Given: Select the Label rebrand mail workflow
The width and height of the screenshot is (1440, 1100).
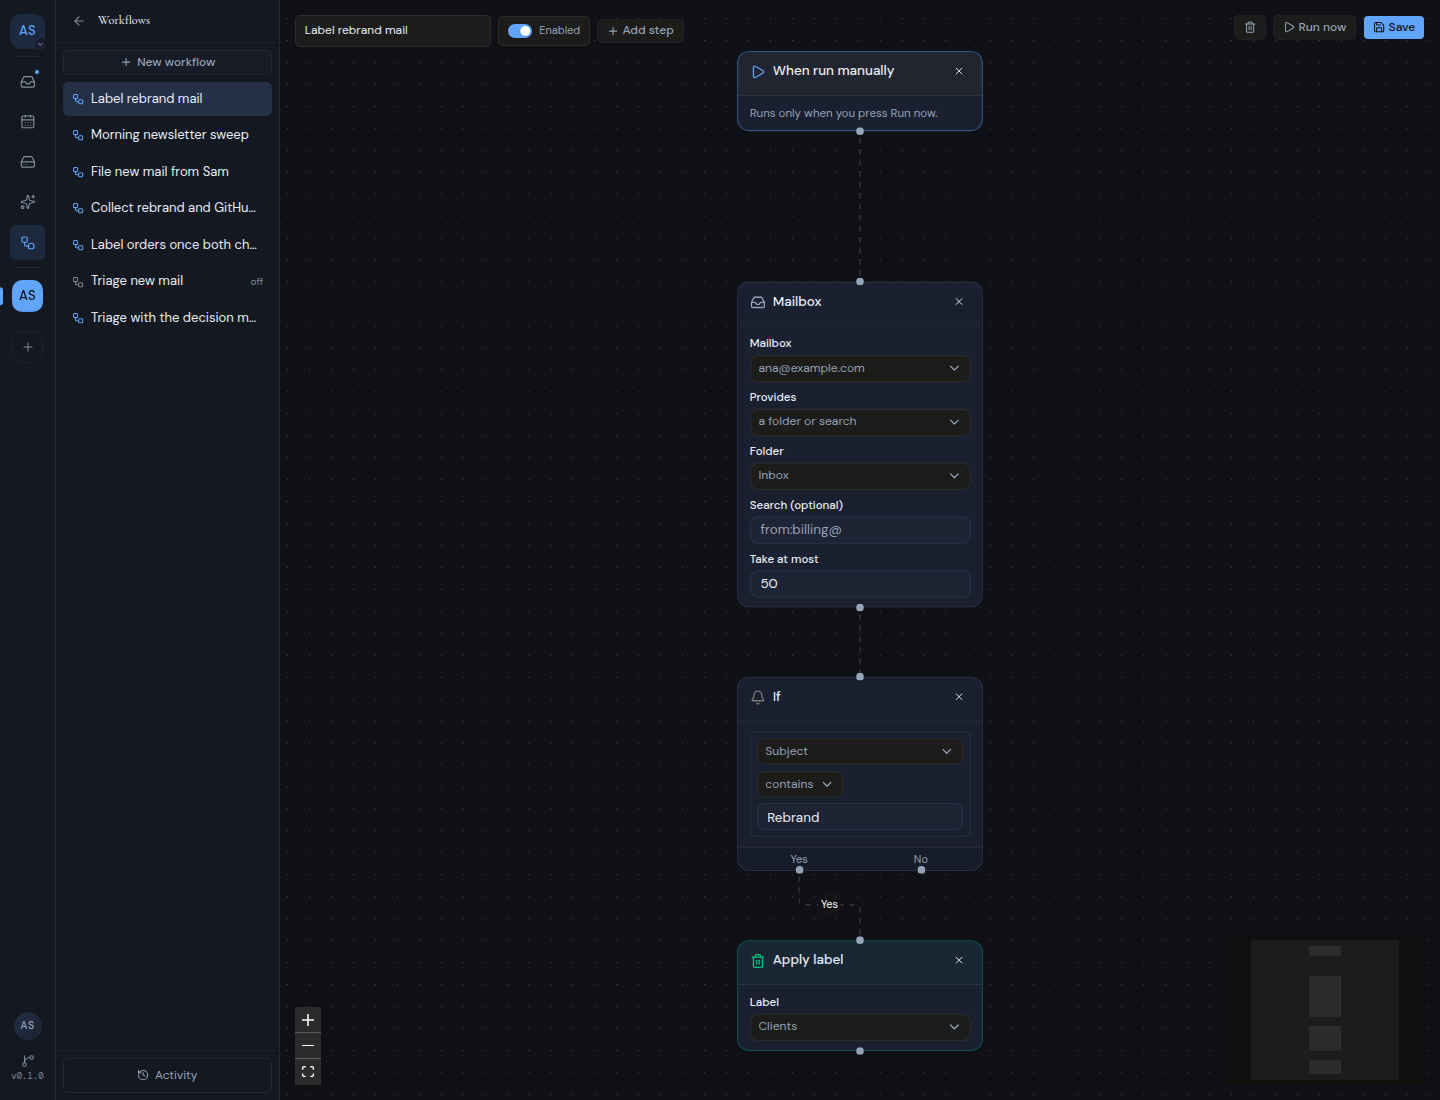Looking at the screenshot, I should (x=167, y=99).
